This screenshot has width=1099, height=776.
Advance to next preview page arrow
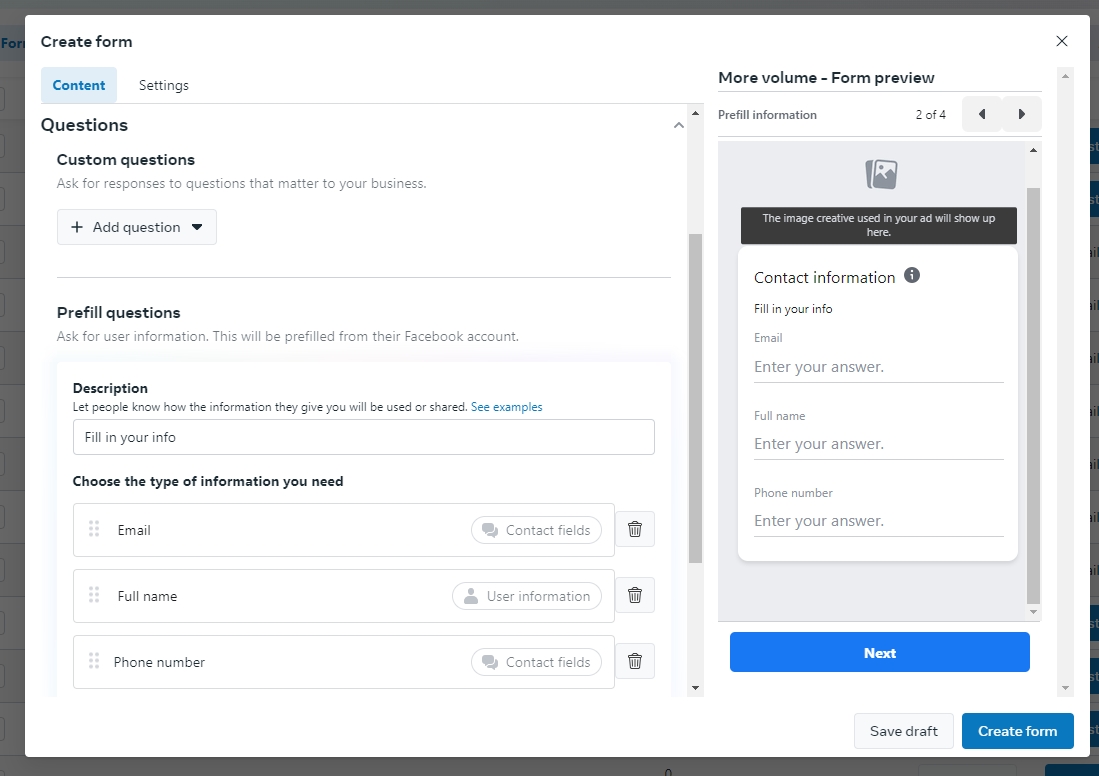(1021, 114)
